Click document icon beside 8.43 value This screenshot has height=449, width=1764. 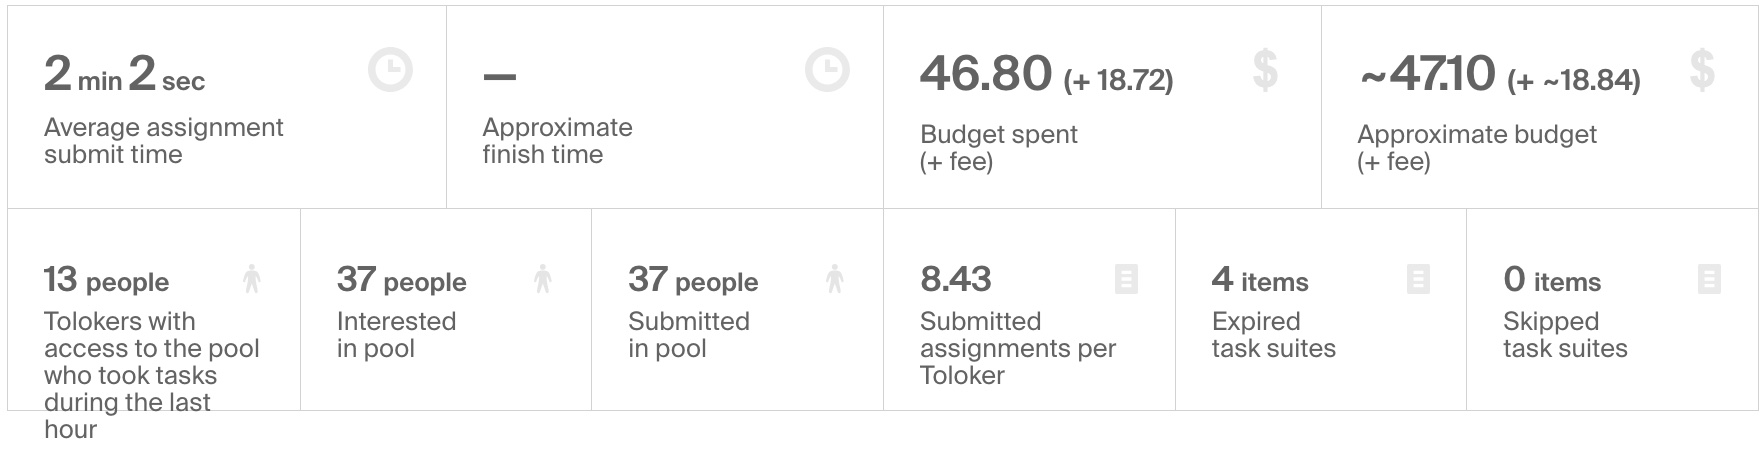(x=1126, y=279)
